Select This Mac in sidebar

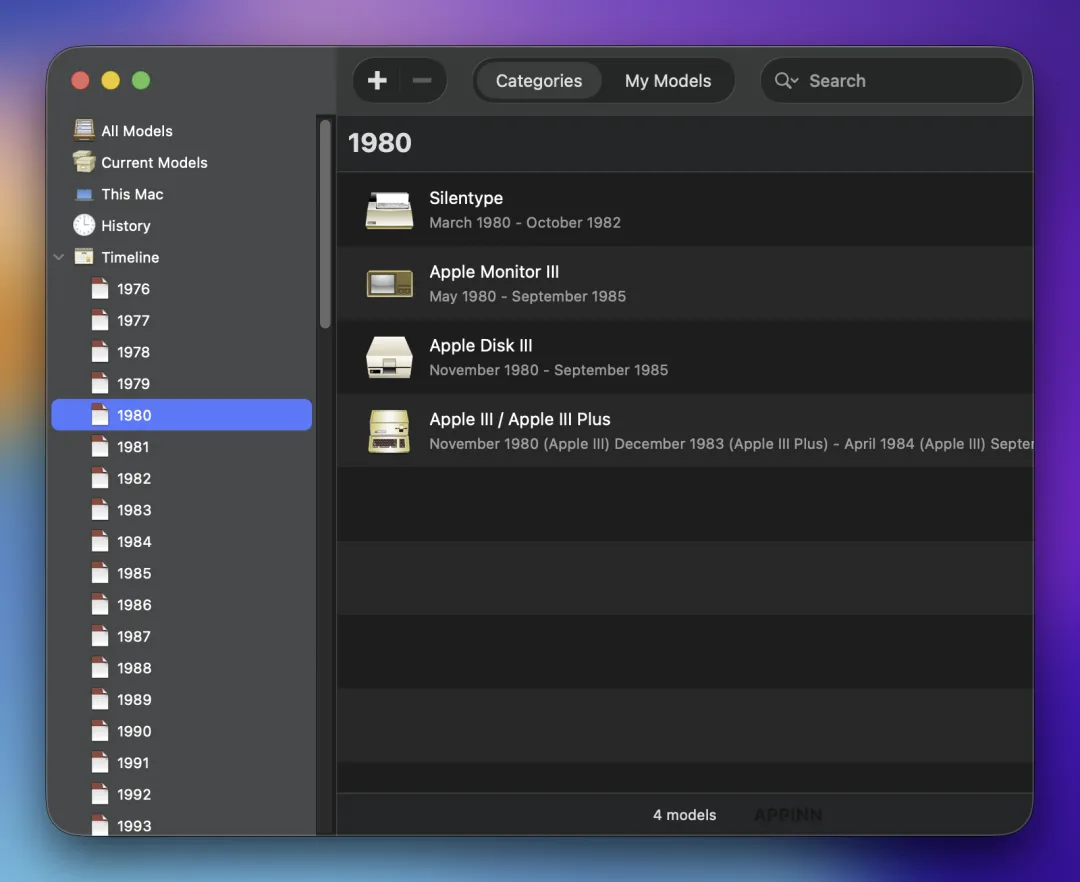pos(132,194)
